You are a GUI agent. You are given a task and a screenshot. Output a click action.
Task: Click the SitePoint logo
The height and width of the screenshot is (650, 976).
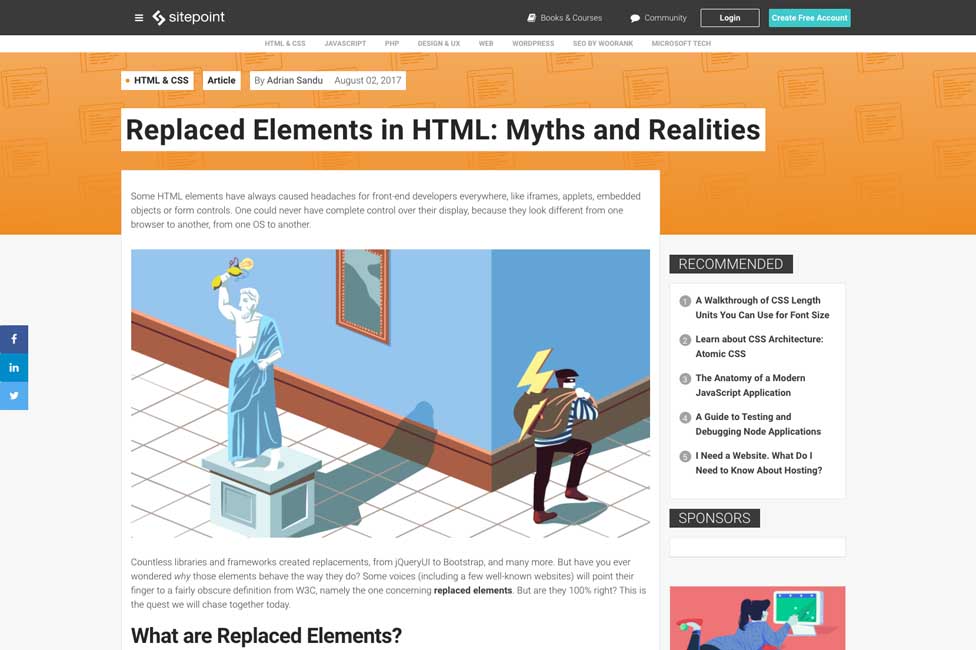(x=188, y=18)
